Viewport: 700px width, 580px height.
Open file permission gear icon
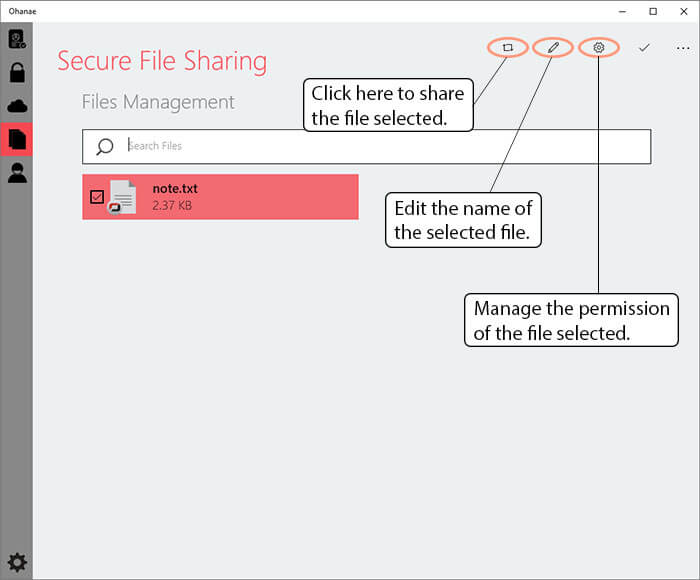[599, 47]
